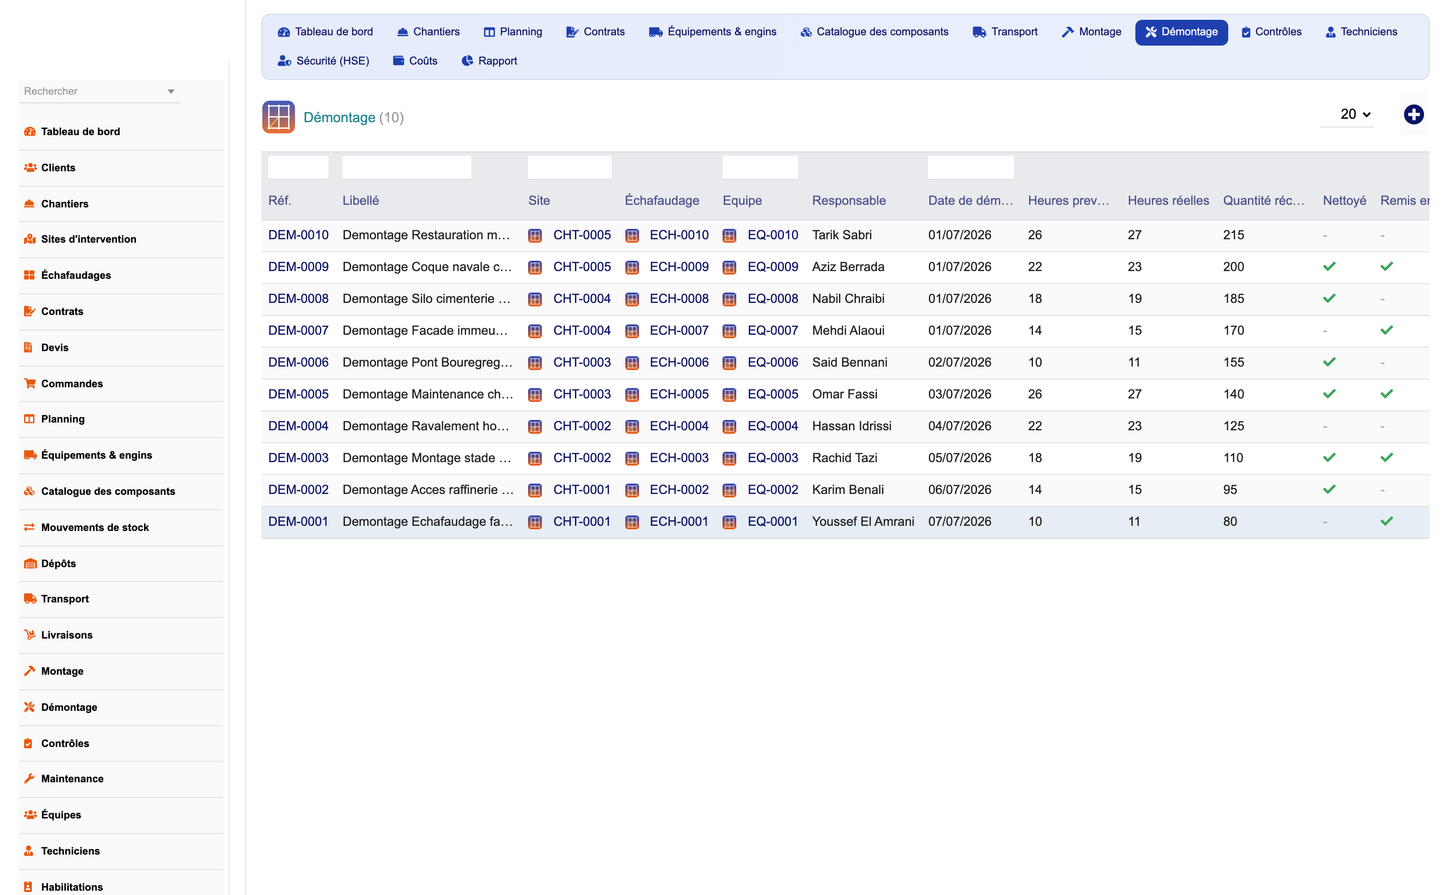Click the Libellé filter input field
Viewport: 1445px width, 895px height.
click(406, 167)
